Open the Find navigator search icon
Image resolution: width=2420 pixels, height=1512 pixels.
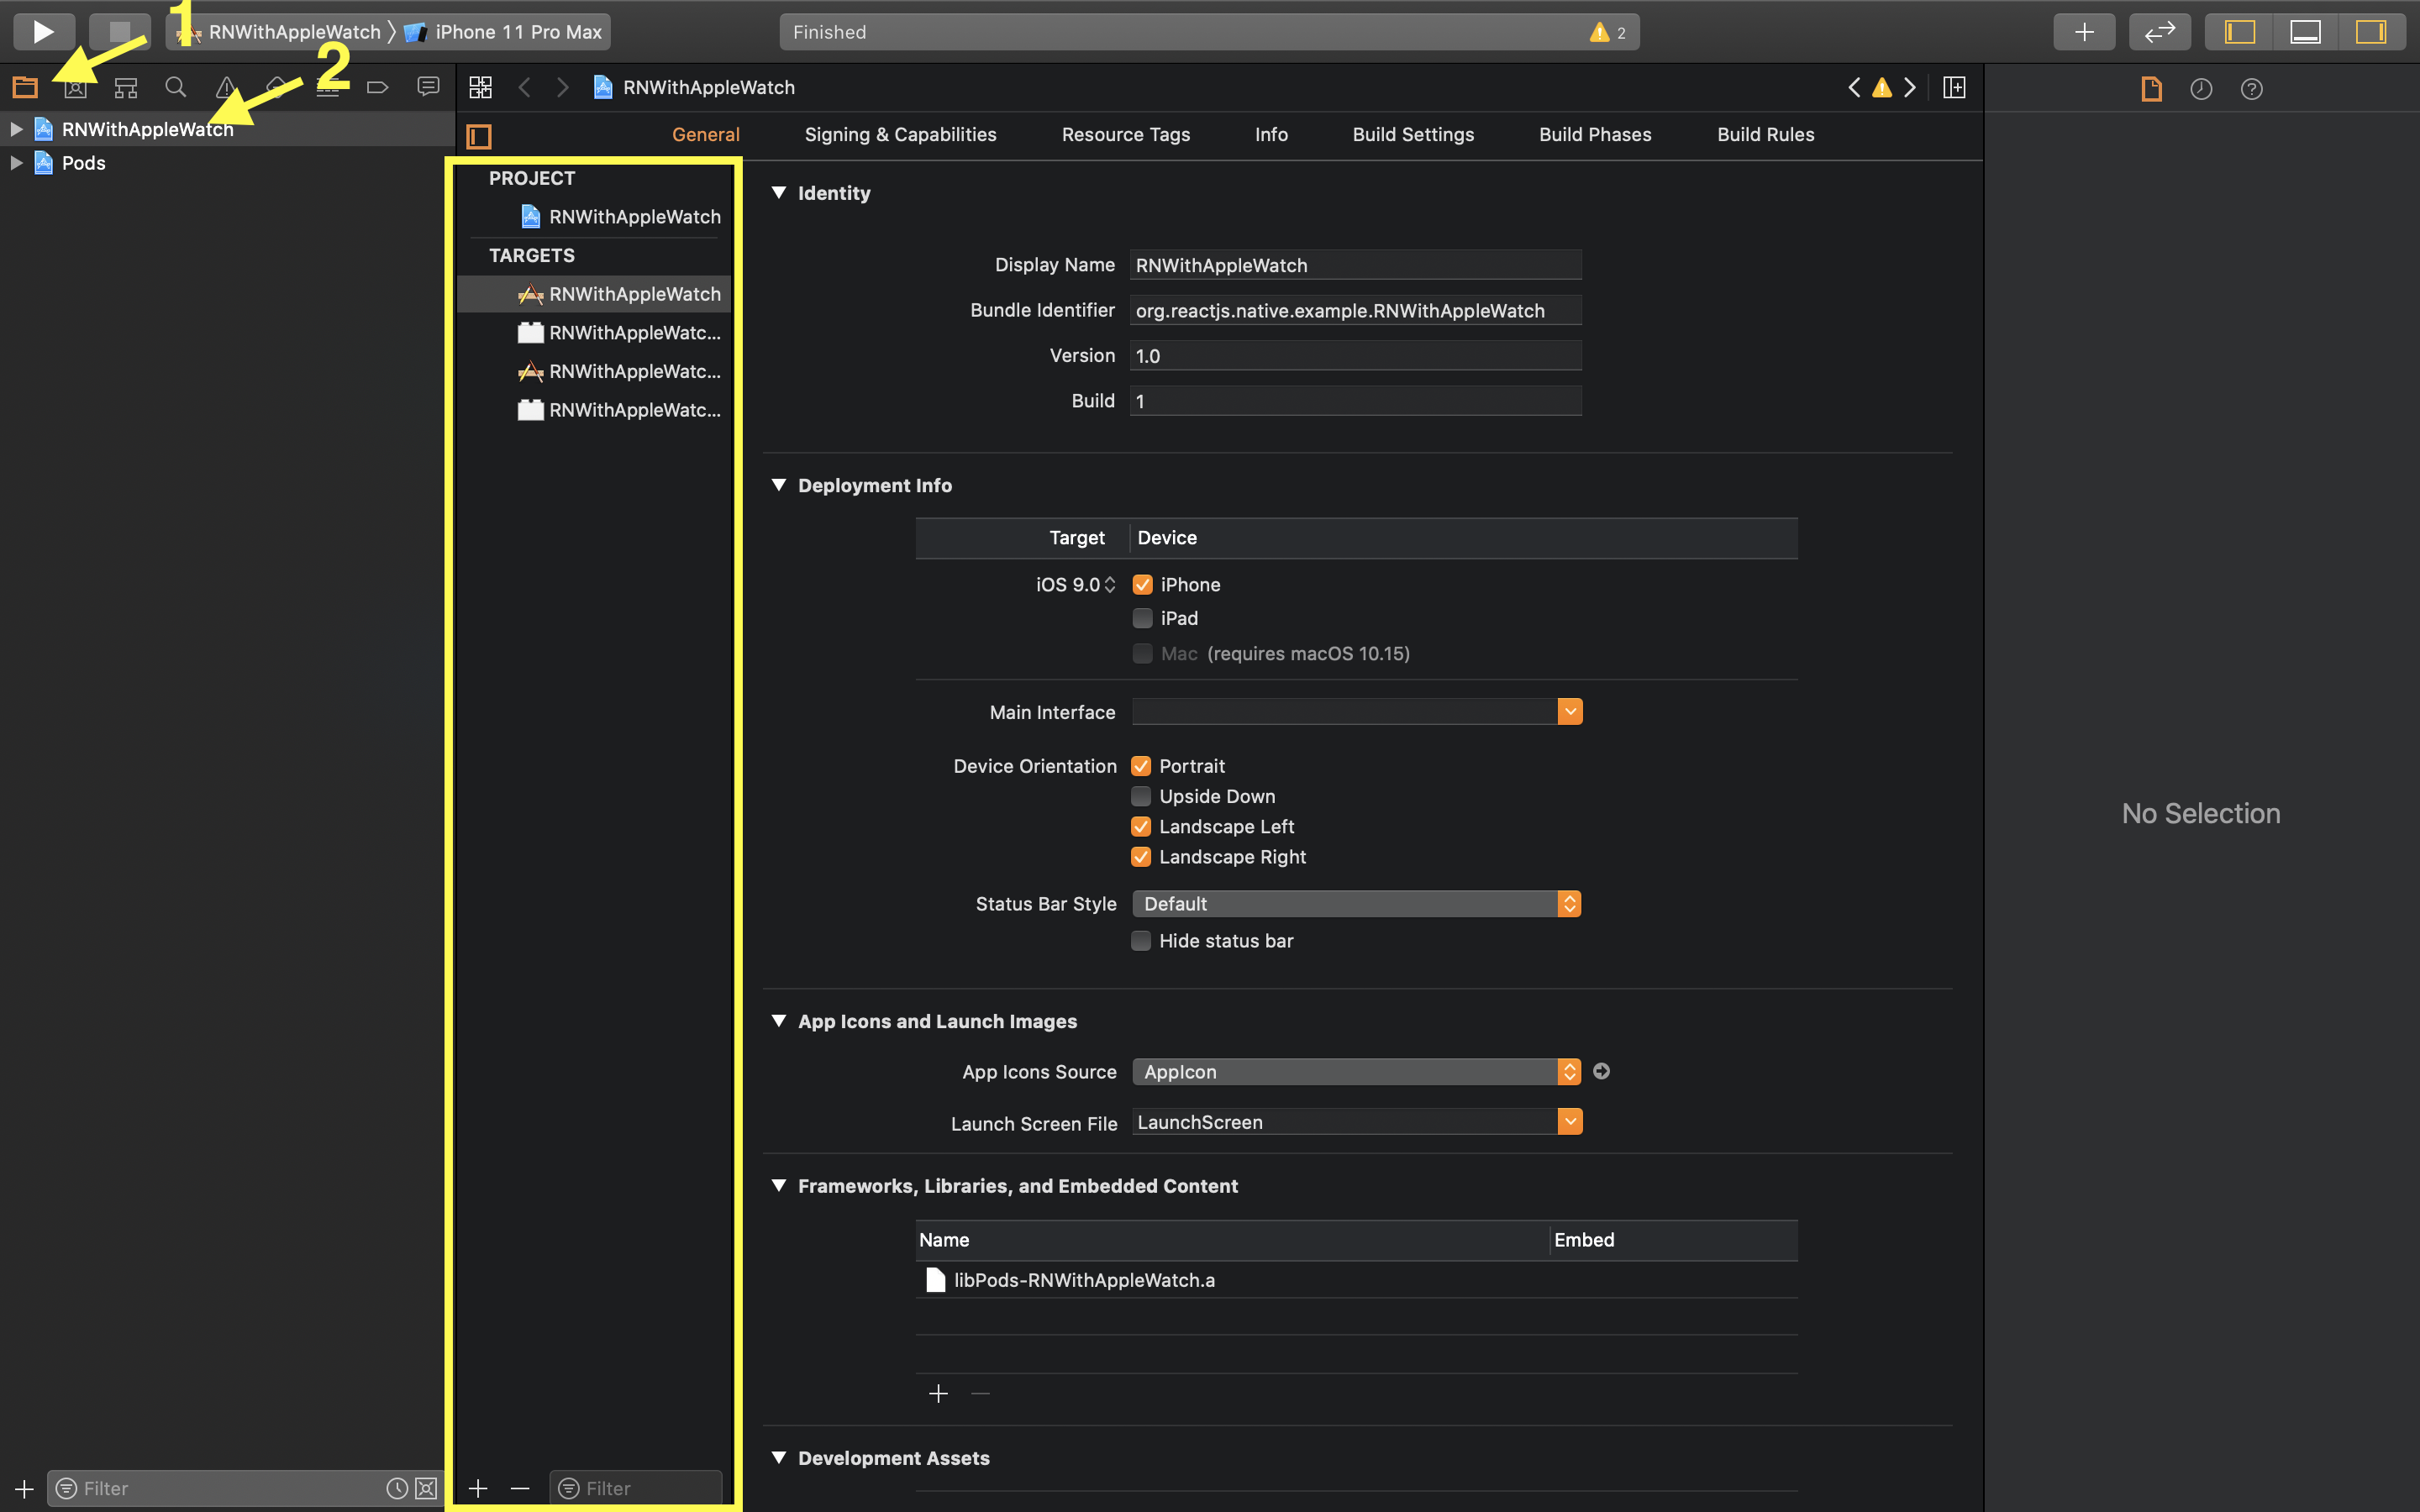pyautogui.click(x=176, y=87)
